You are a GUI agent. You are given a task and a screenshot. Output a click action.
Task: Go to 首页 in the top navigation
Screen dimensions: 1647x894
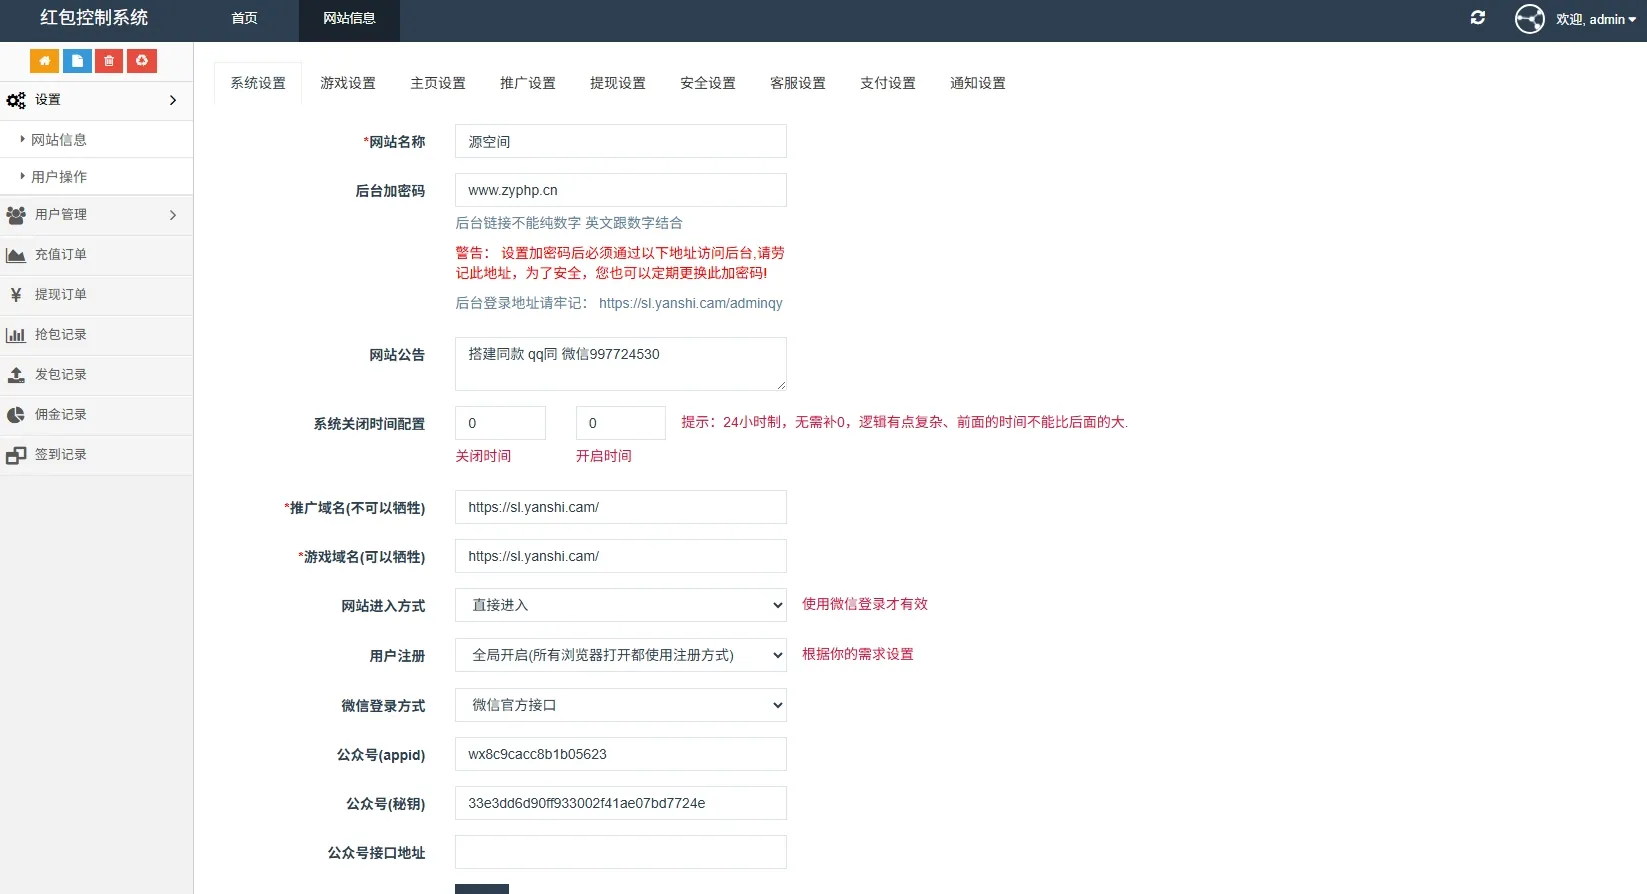245,19
